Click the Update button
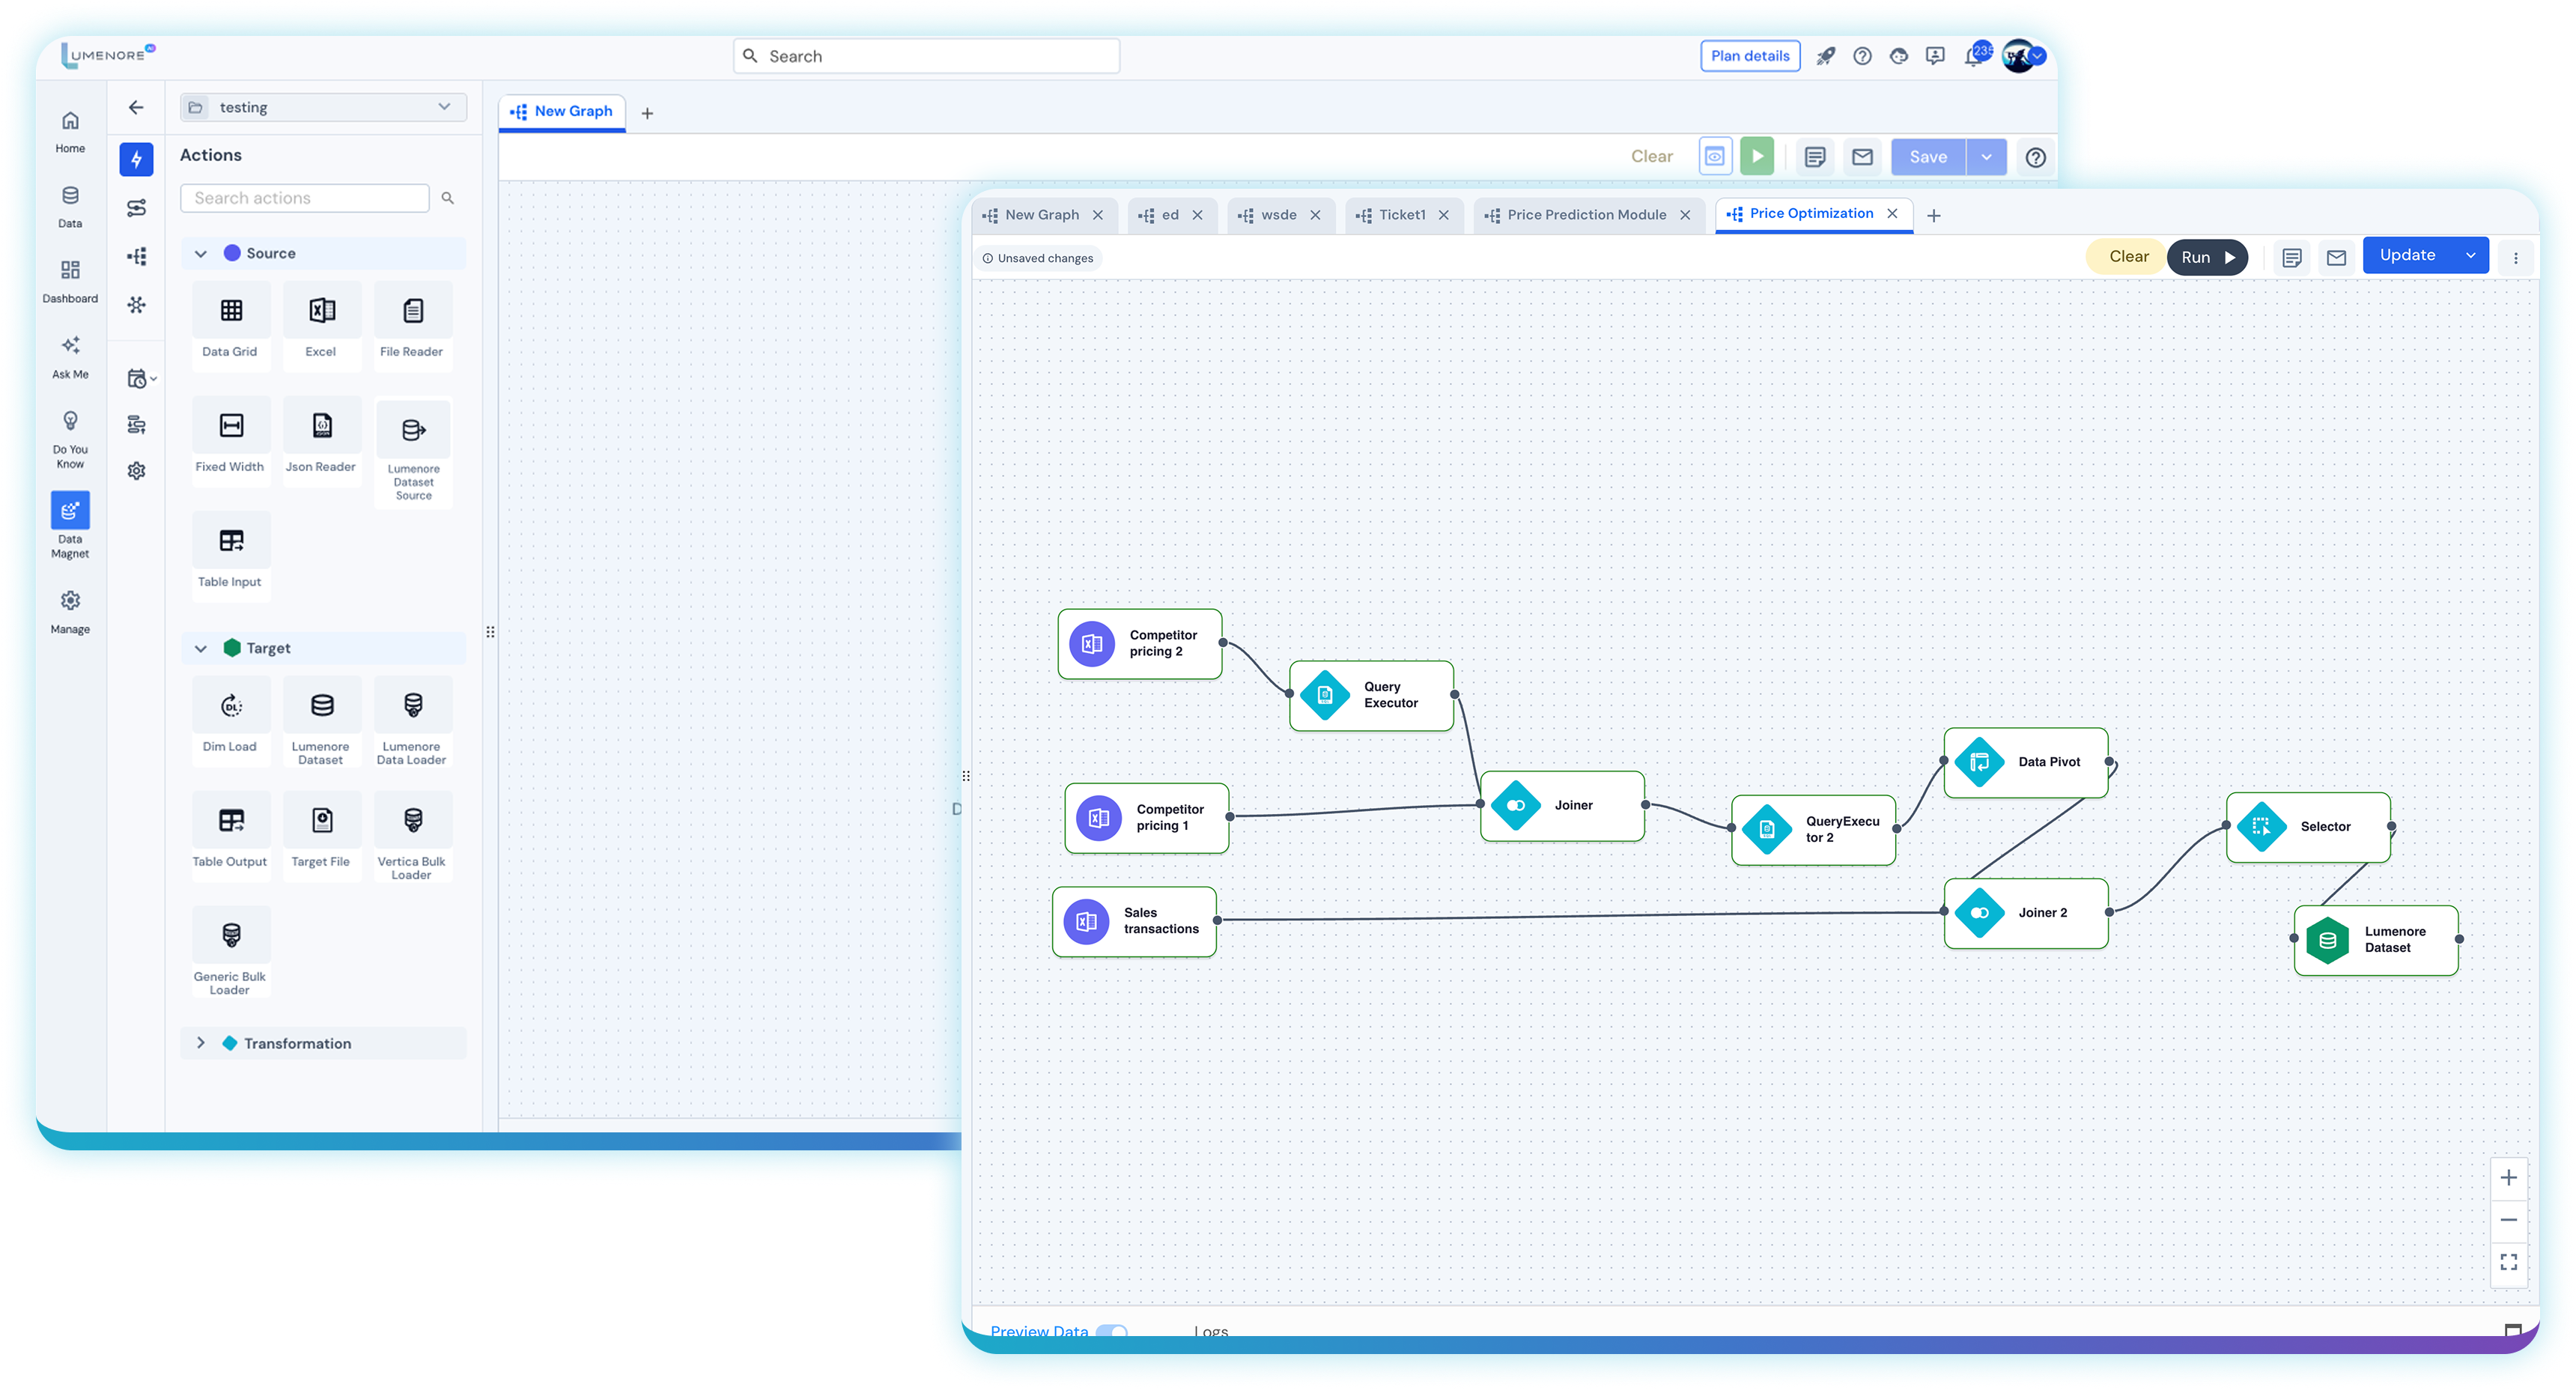This screenshot has height=1390, width=2576. pos(2407,256)
